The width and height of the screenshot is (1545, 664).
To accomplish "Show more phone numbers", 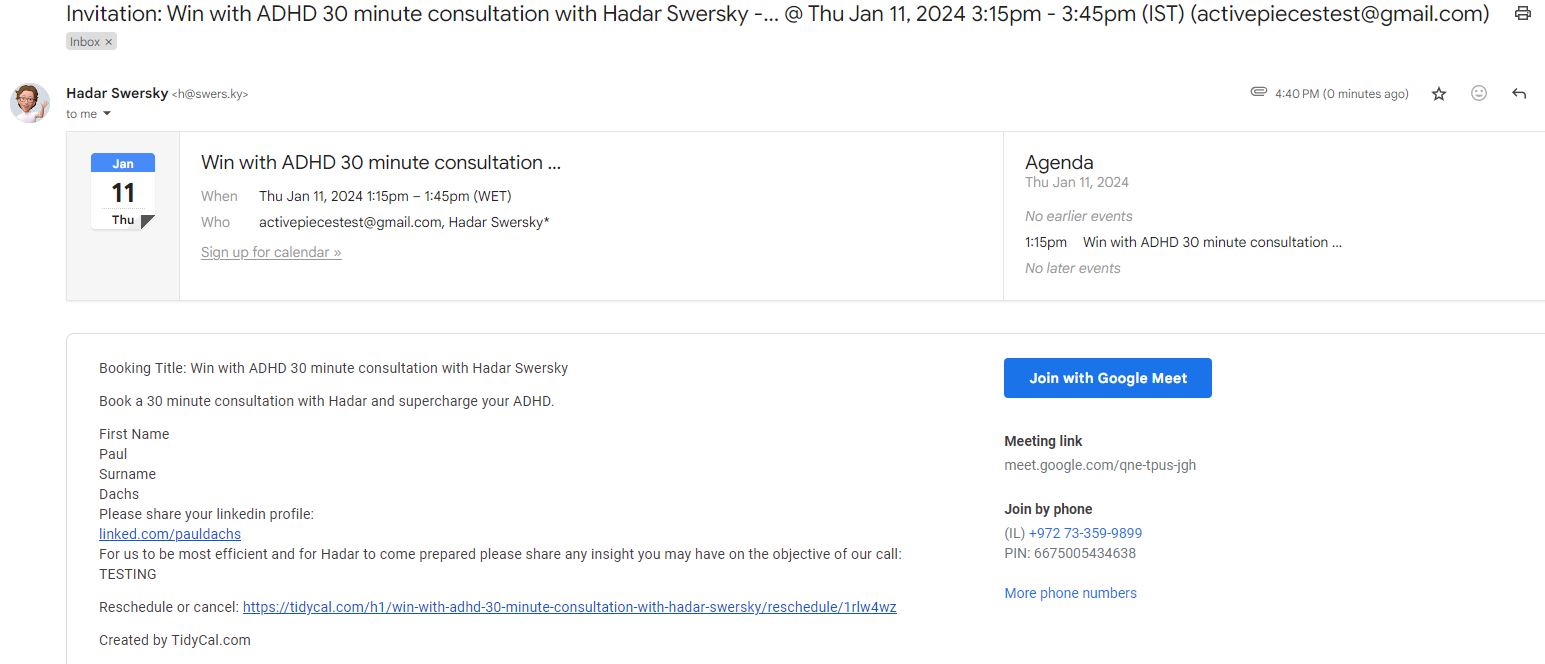I will tap(1070, 593).
